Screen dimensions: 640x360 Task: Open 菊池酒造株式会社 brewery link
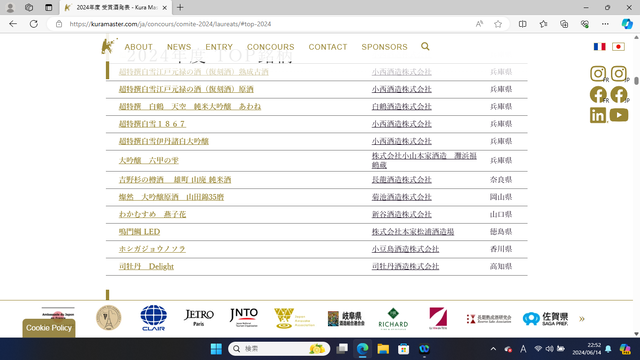click(x=402, y=197)
